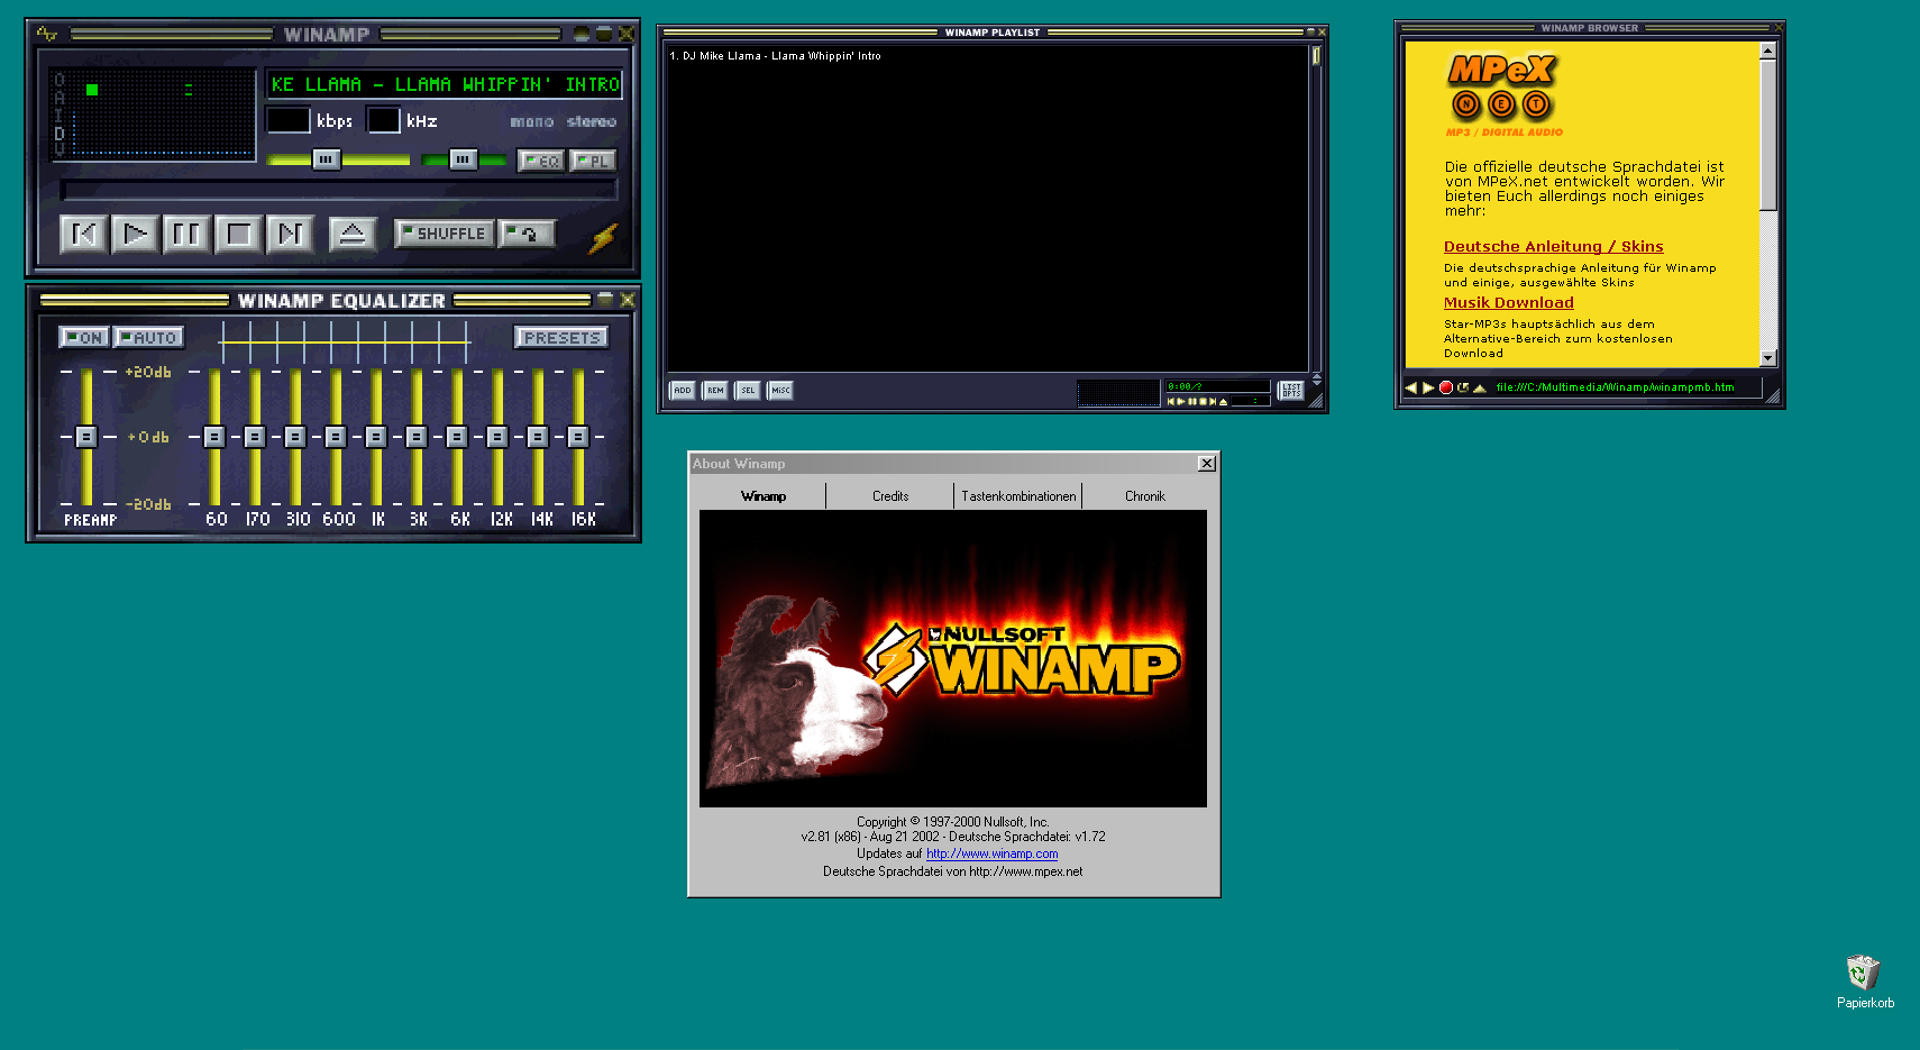Stop playback with the square Stop button
1920x1050 pixels.
239,235
